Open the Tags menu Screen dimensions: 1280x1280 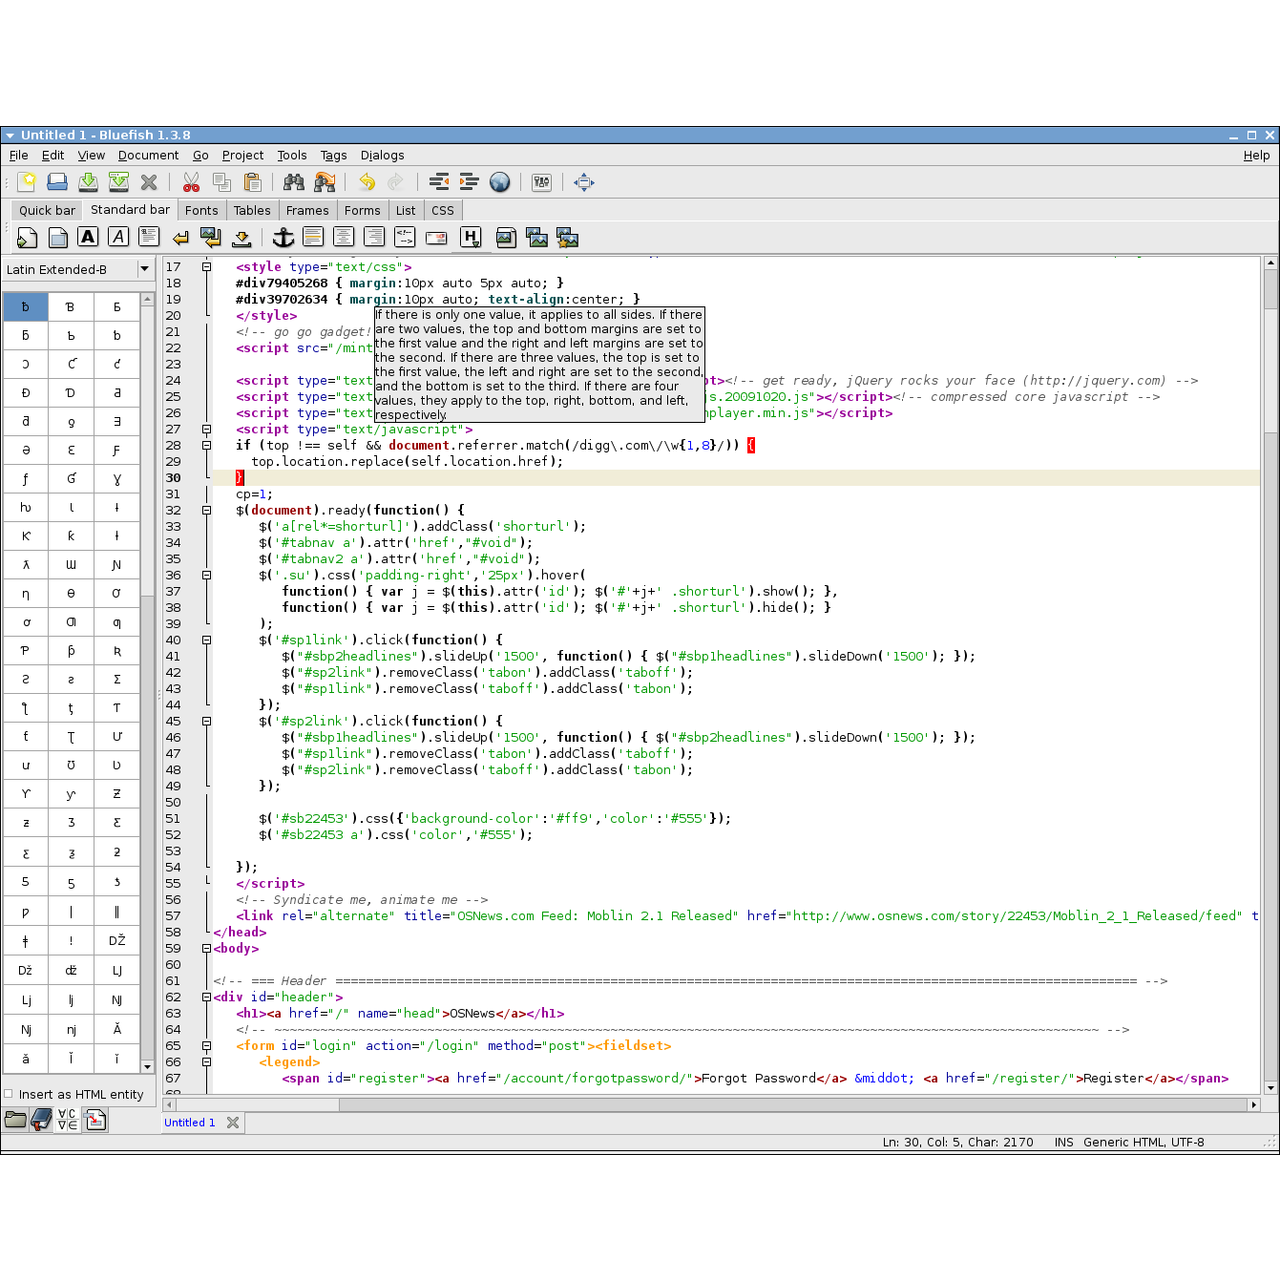point(333,155)
